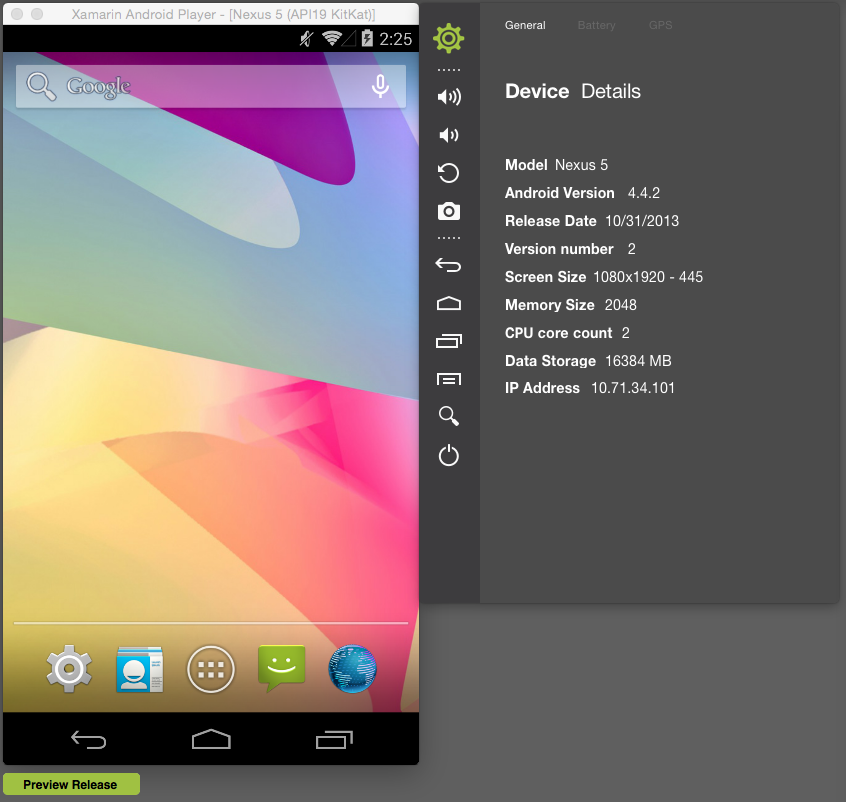The image size is (846, 802).
Task: Open the Android Settings app in dock
Action: pyautogui.click(x=69, y=669)
